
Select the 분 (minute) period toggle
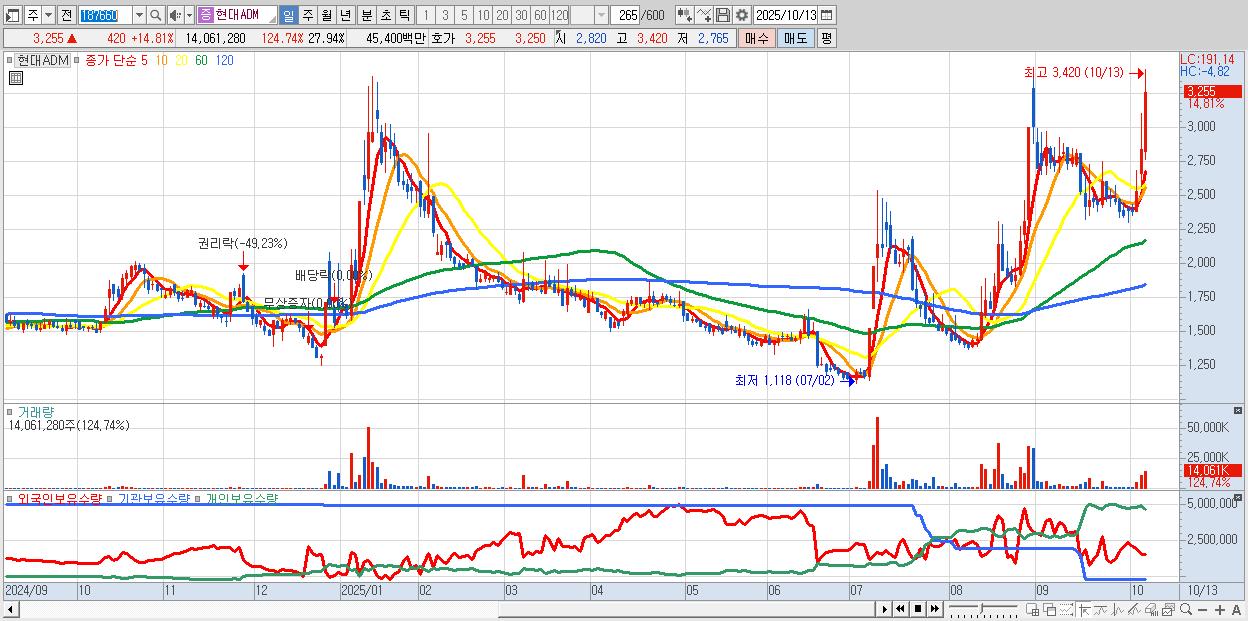click(366, 15)
